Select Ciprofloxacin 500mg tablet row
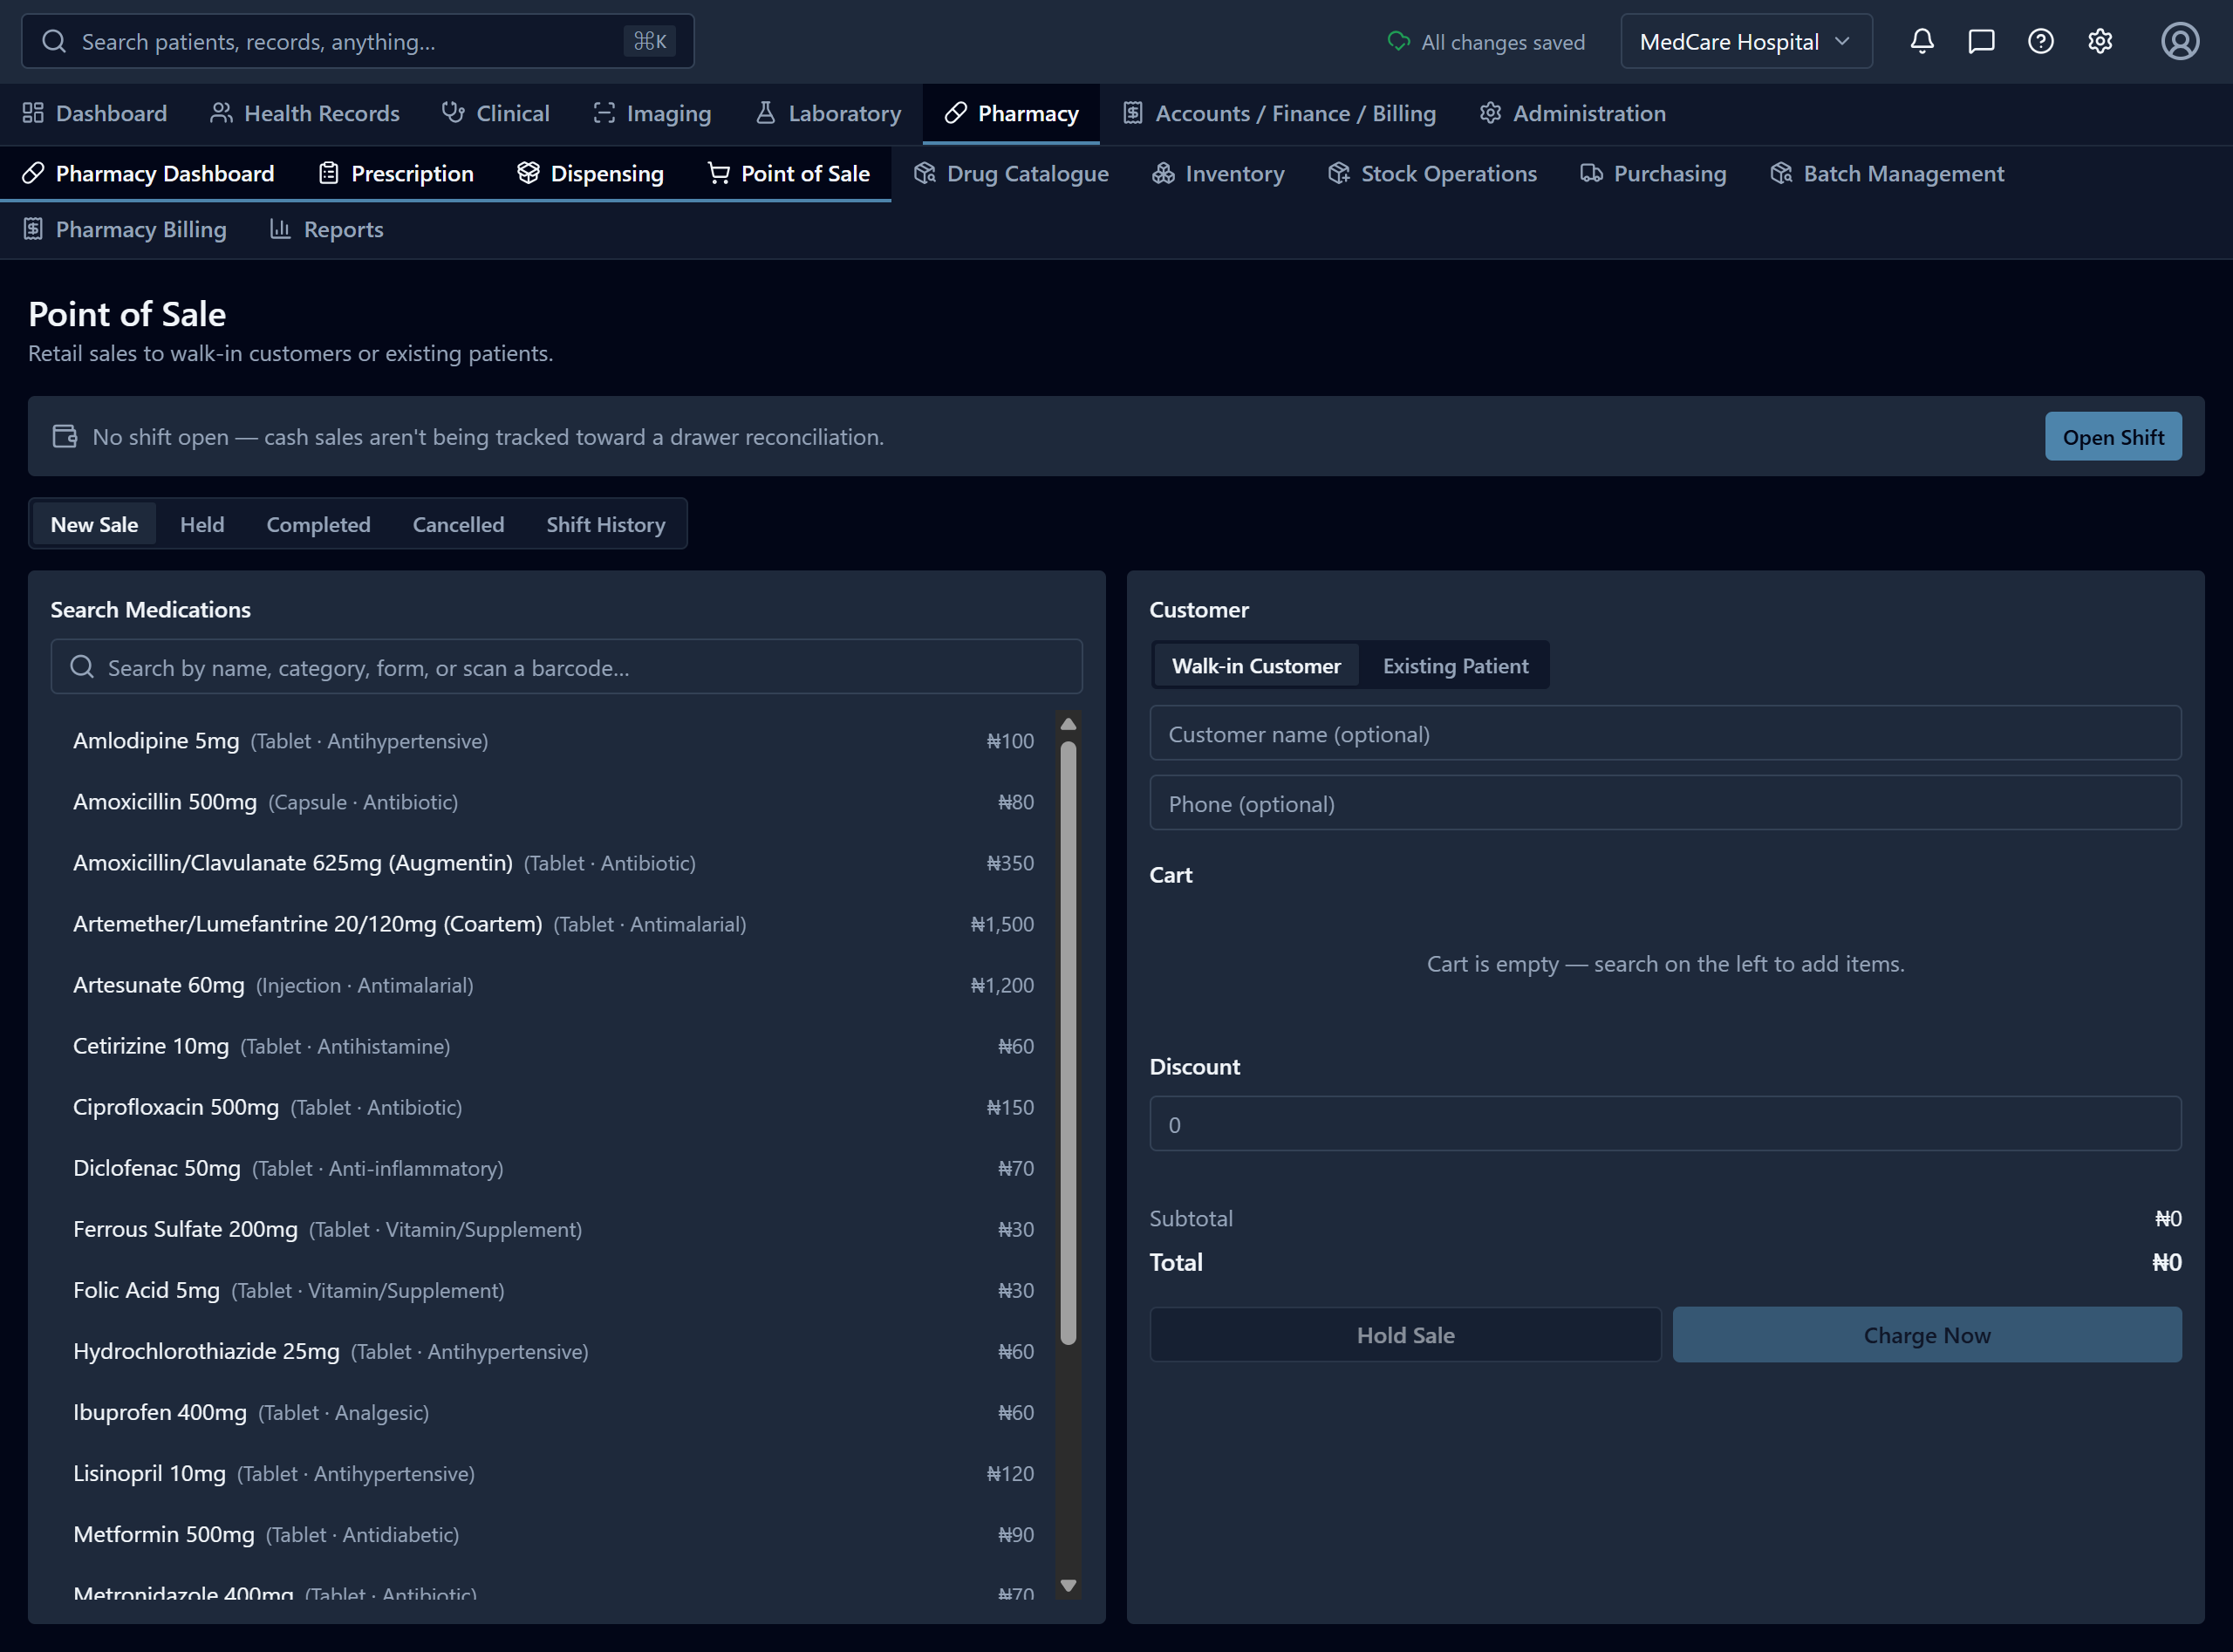The image size is (2233, 1652). 553,1106
